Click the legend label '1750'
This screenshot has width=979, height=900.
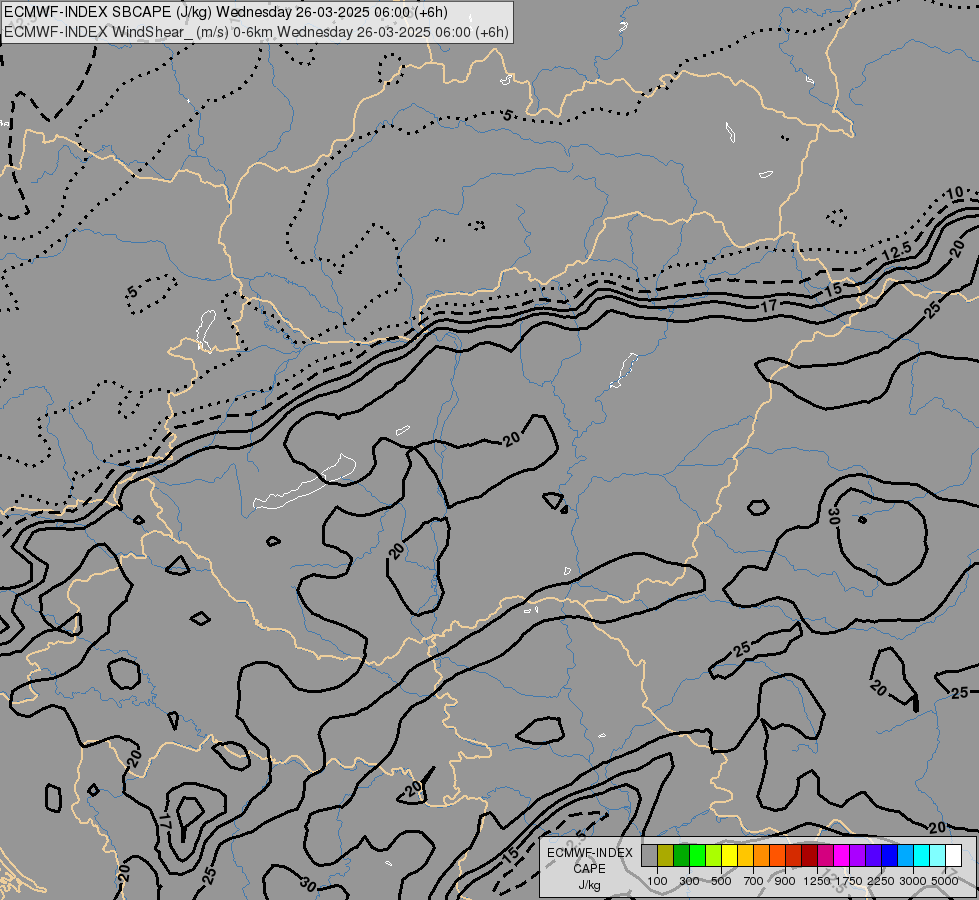[849, 881]
